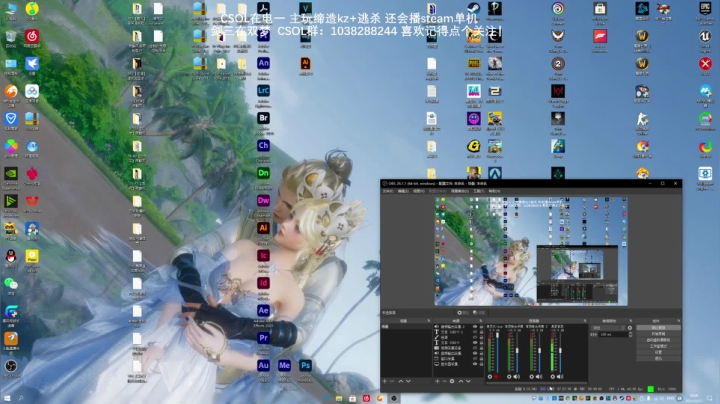
Task: Click the add source plus icon in OBS
Action: pyautogui.click(x=437, y=381)
